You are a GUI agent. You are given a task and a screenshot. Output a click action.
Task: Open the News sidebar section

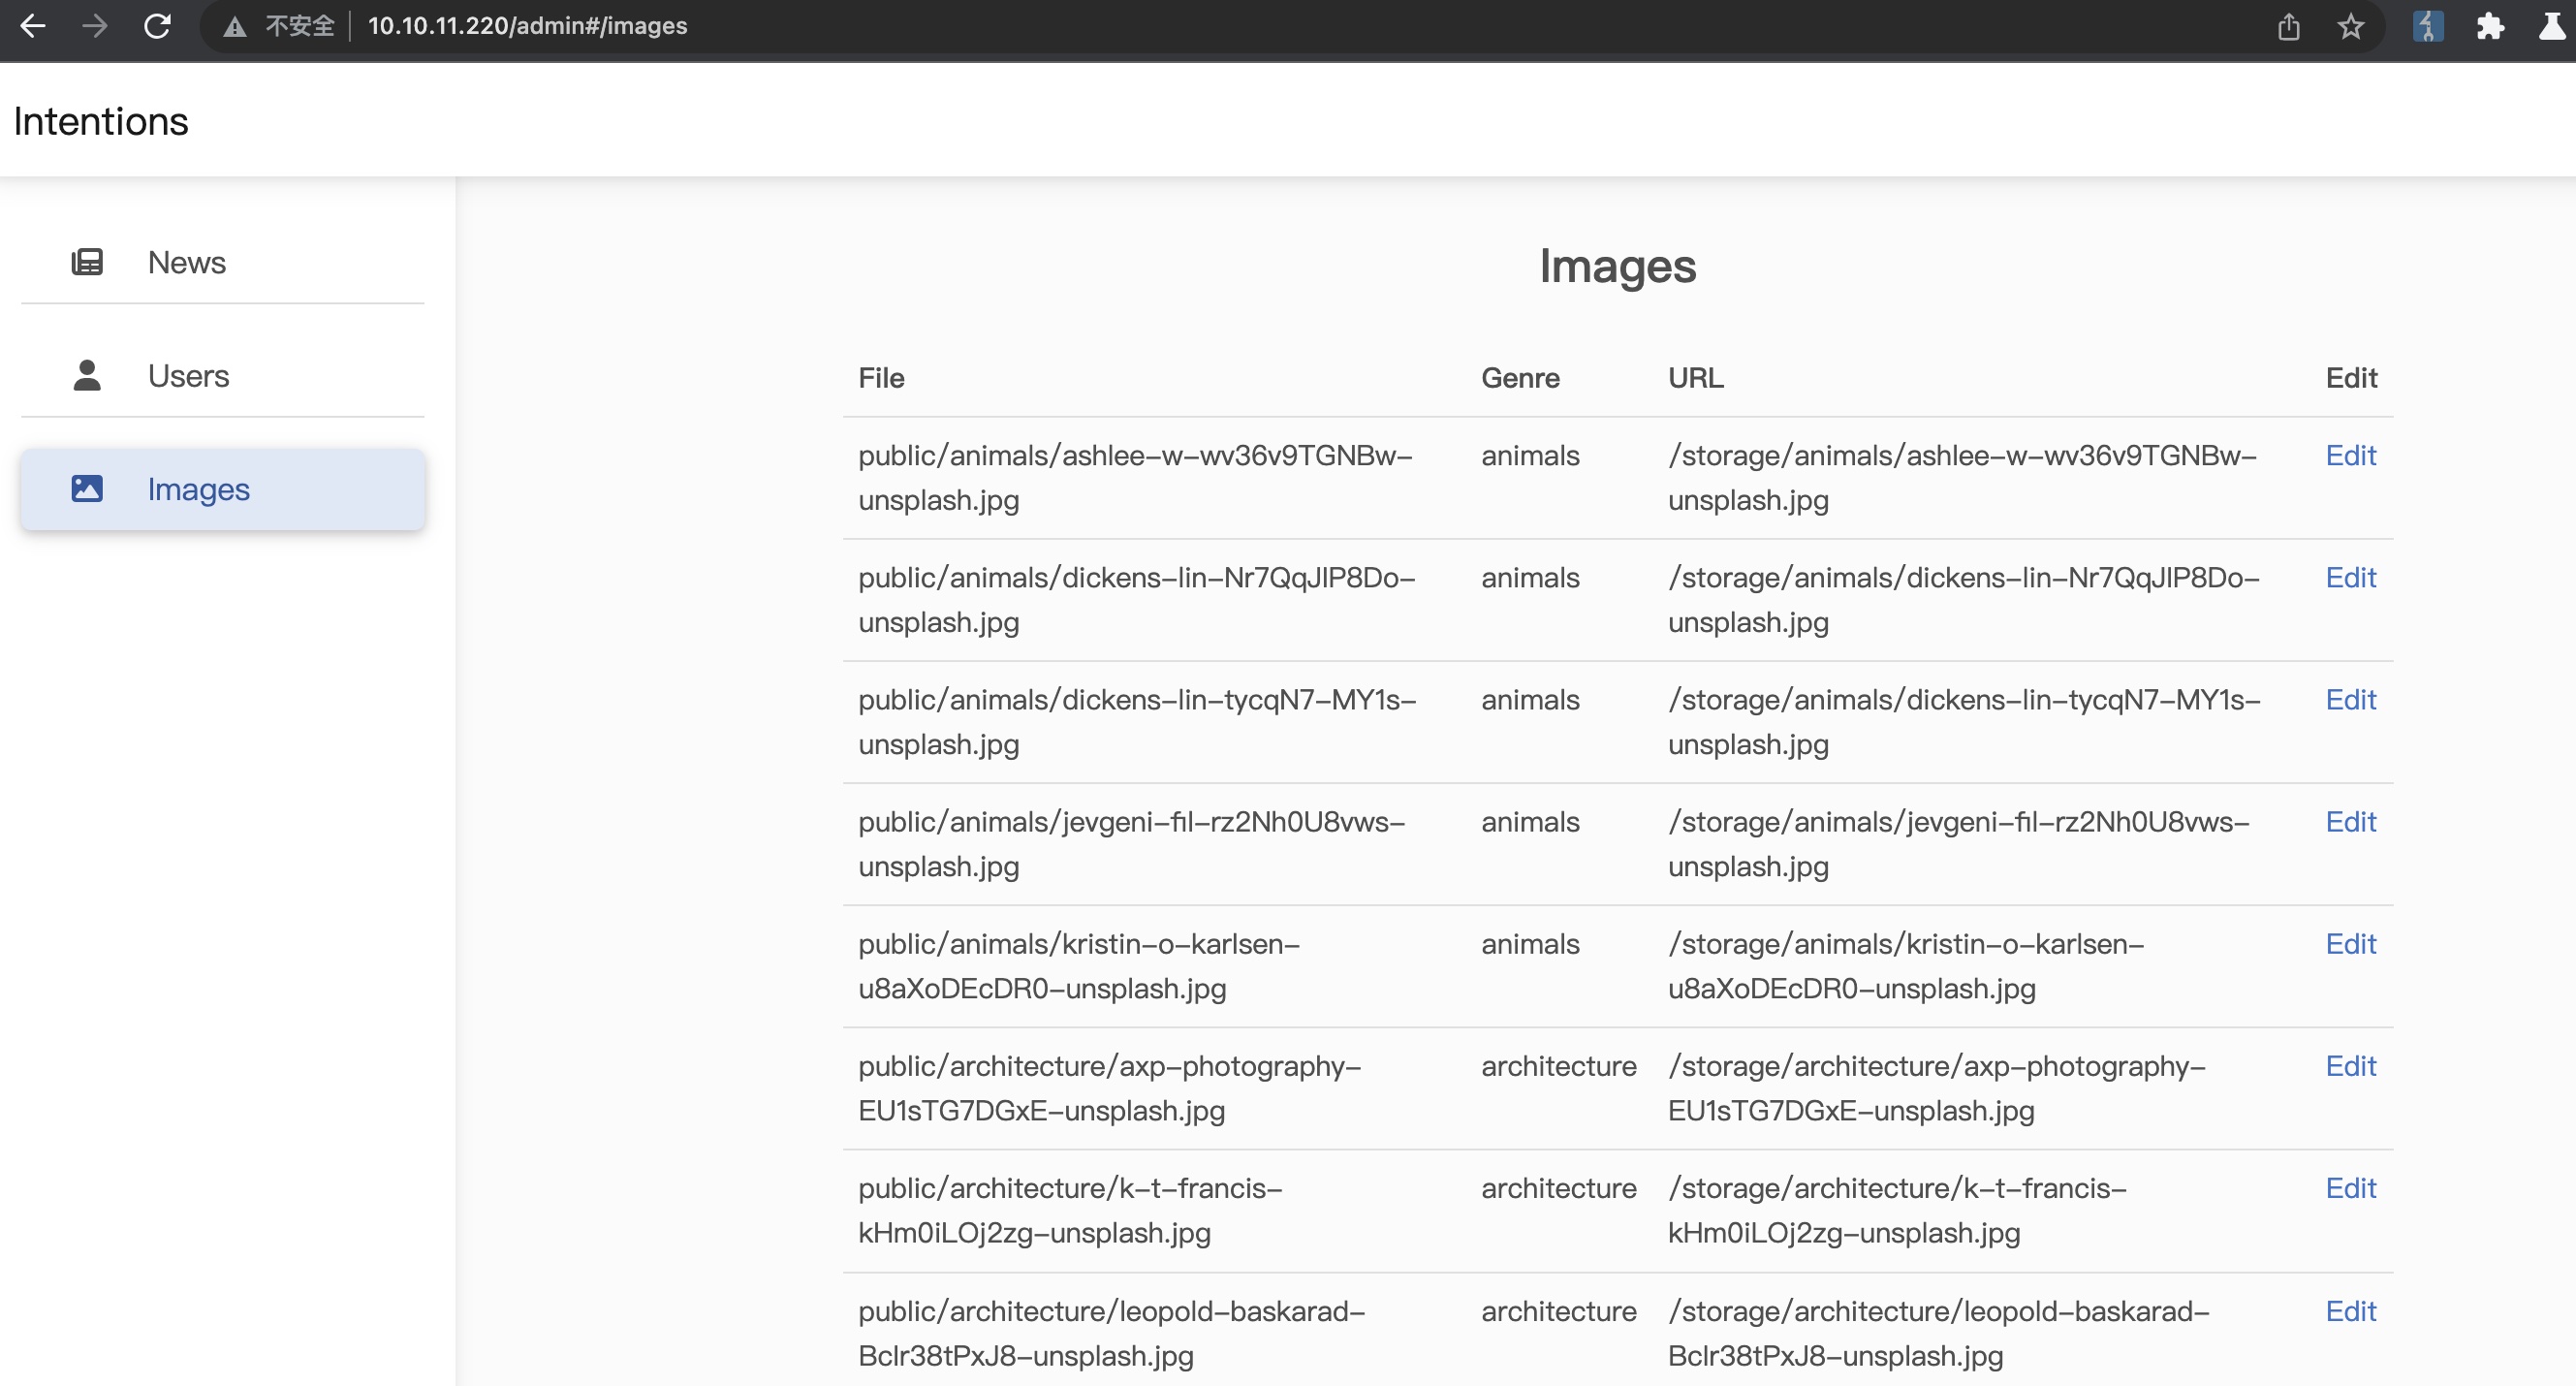tap(187, 262)
